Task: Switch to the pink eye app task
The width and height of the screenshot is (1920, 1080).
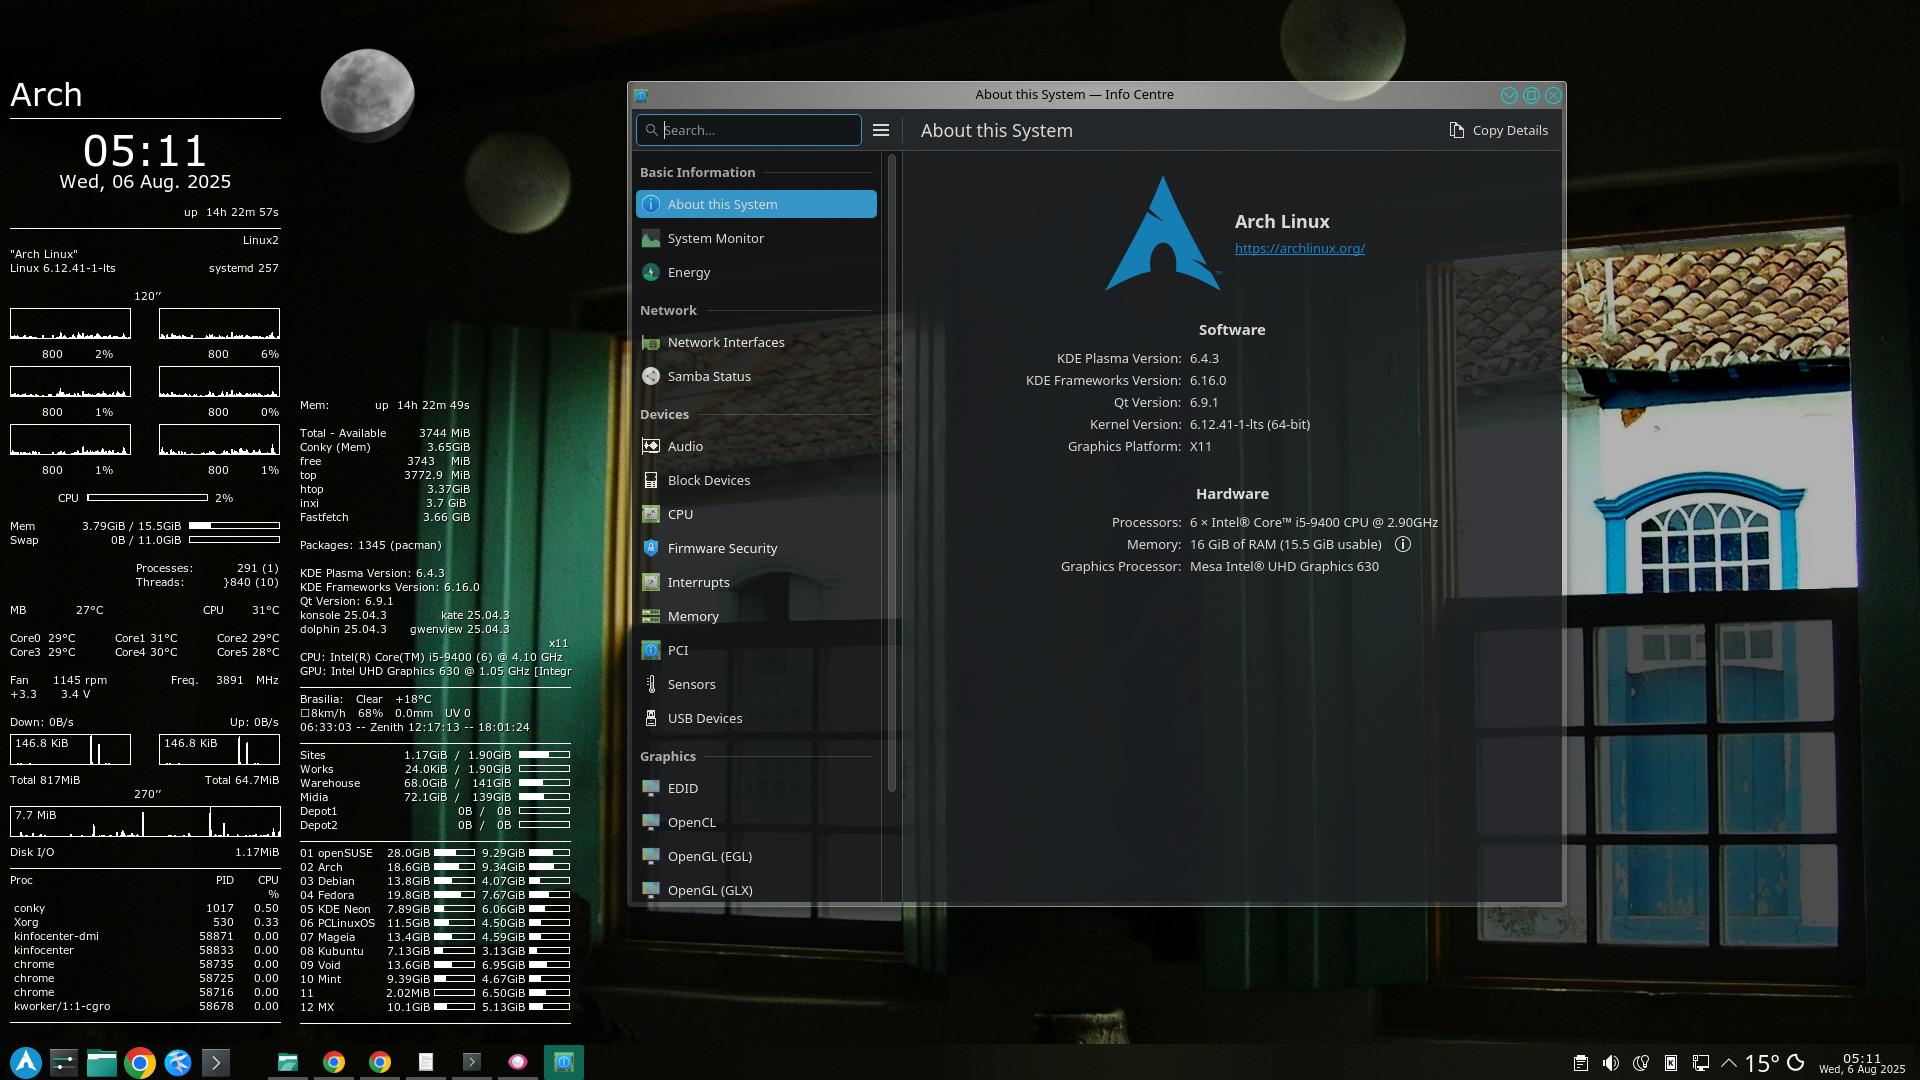Action: 518,1062
